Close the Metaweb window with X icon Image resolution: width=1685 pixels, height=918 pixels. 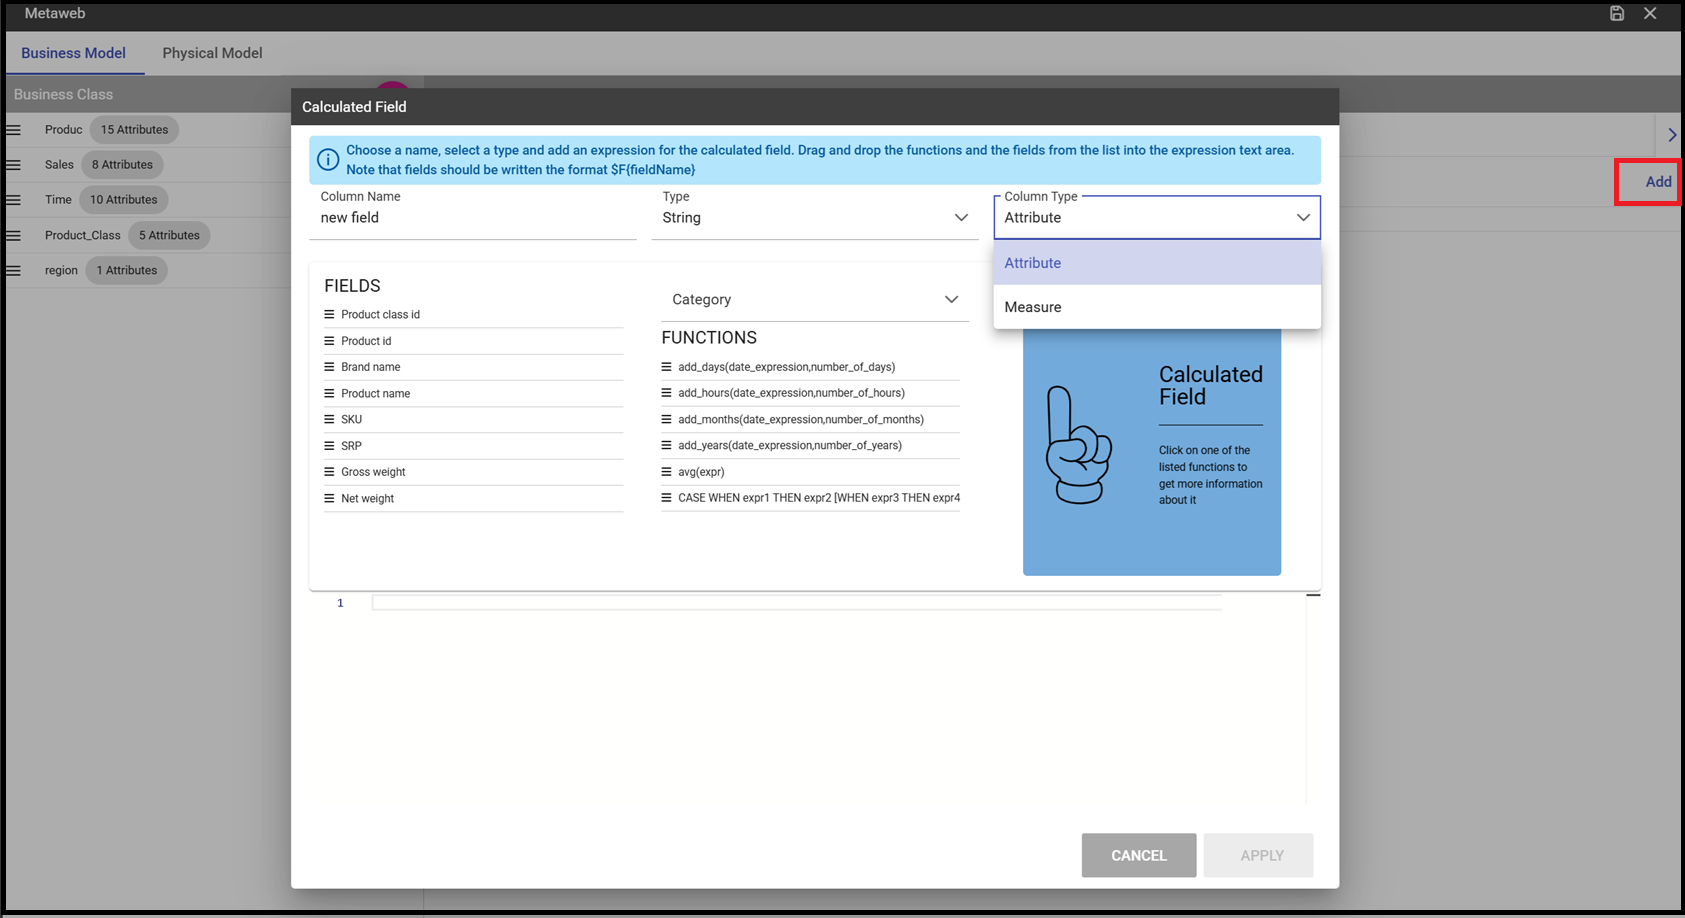tap(1650, 13)
